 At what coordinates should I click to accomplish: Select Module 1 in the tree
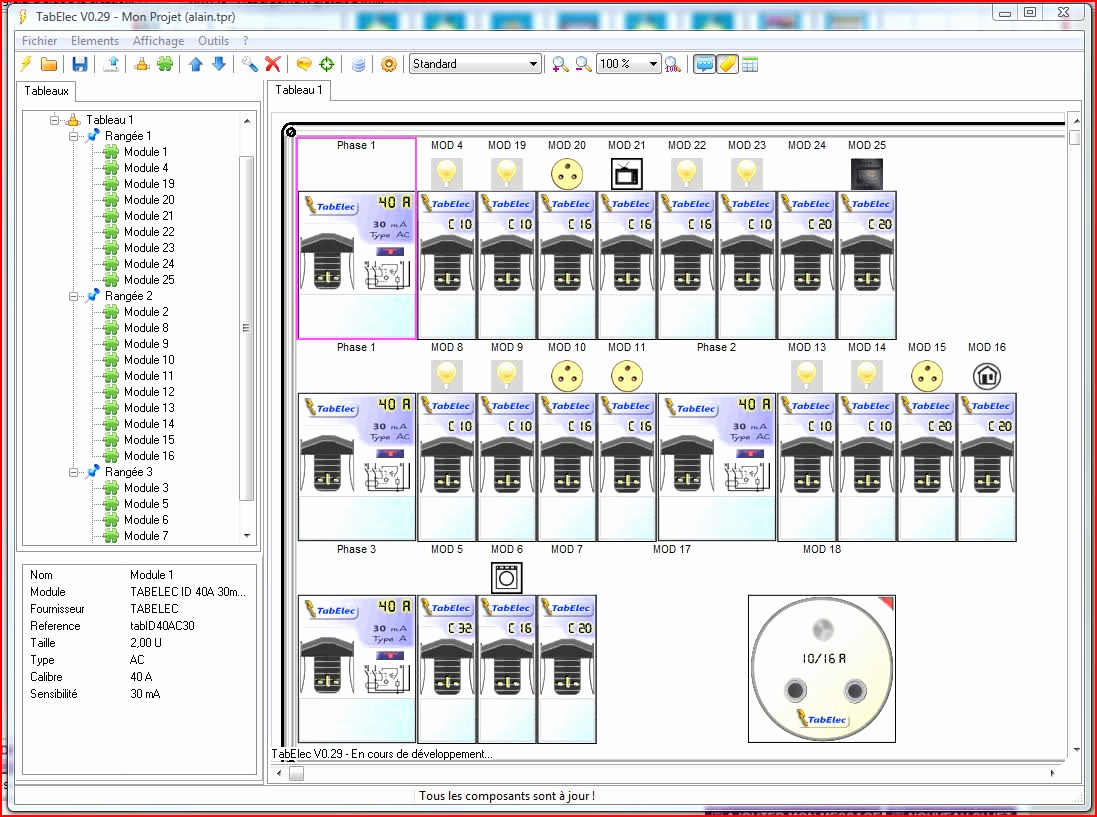click(x=146, y=152)
